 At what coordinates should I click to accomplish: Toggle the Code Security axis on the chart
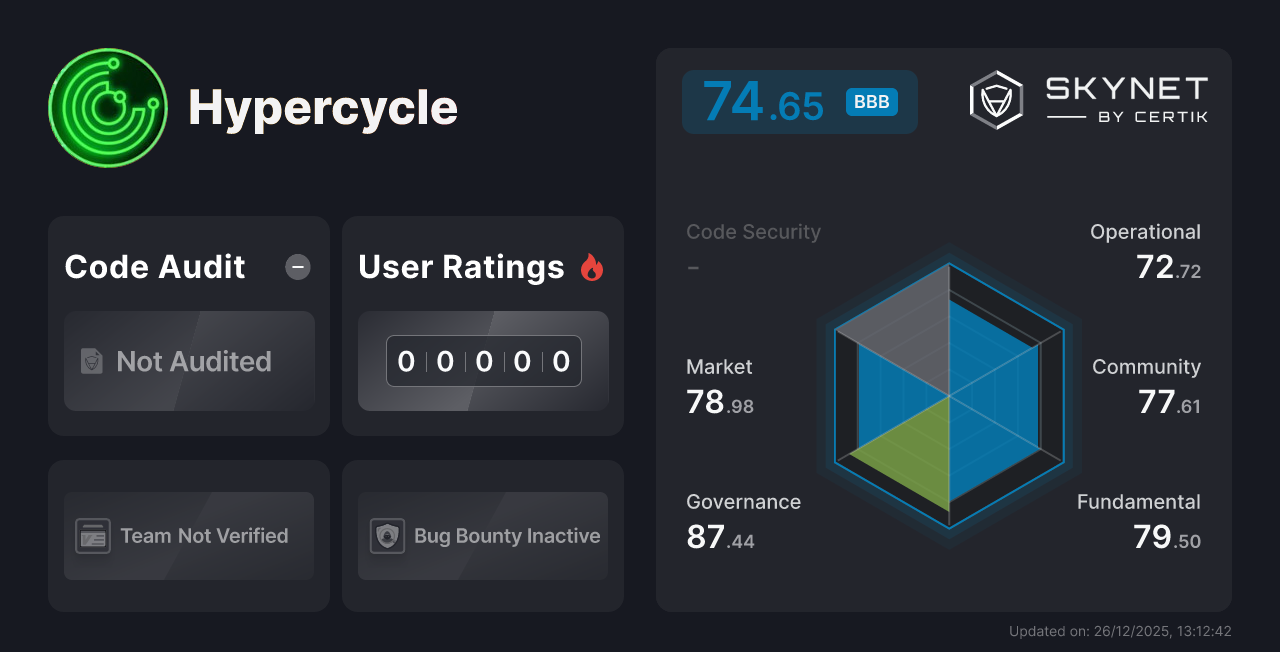pyautogui.click(x=753, y=231)
